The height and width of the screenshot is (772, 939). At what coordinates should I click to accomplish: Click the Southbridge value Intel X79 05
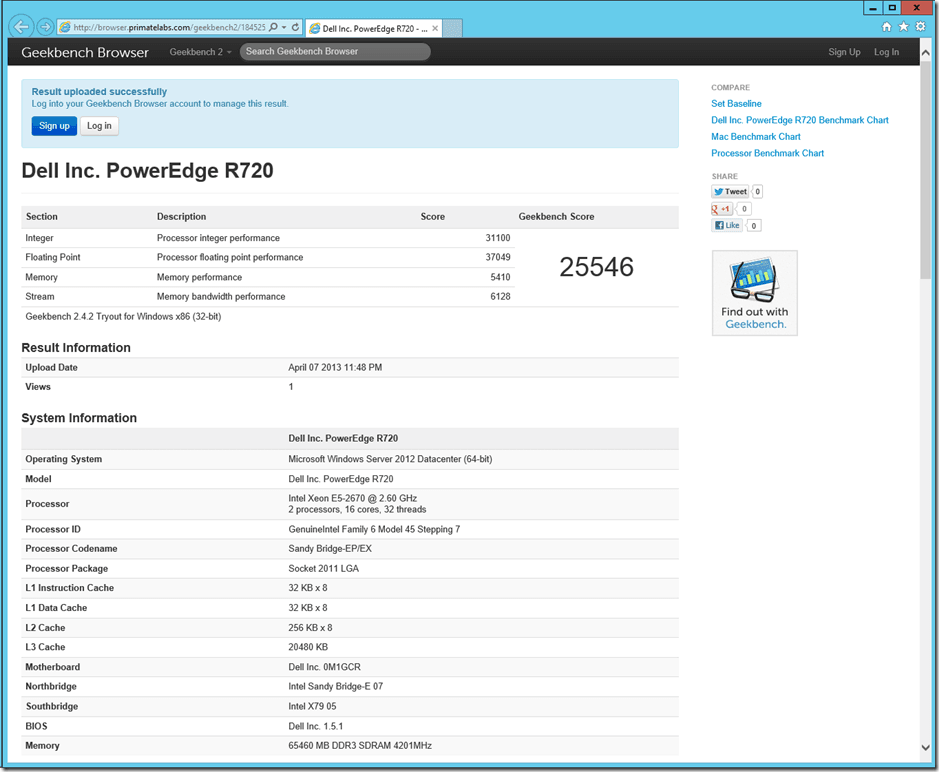click(x=312, y=706)
